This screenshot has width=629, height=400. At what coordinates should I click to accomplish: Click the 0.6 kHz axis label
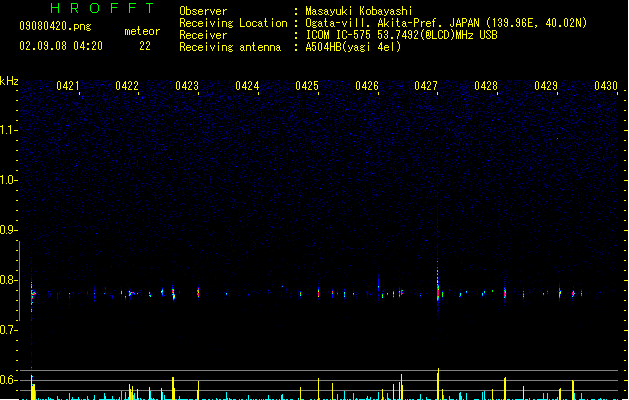[x=8, y=380]
